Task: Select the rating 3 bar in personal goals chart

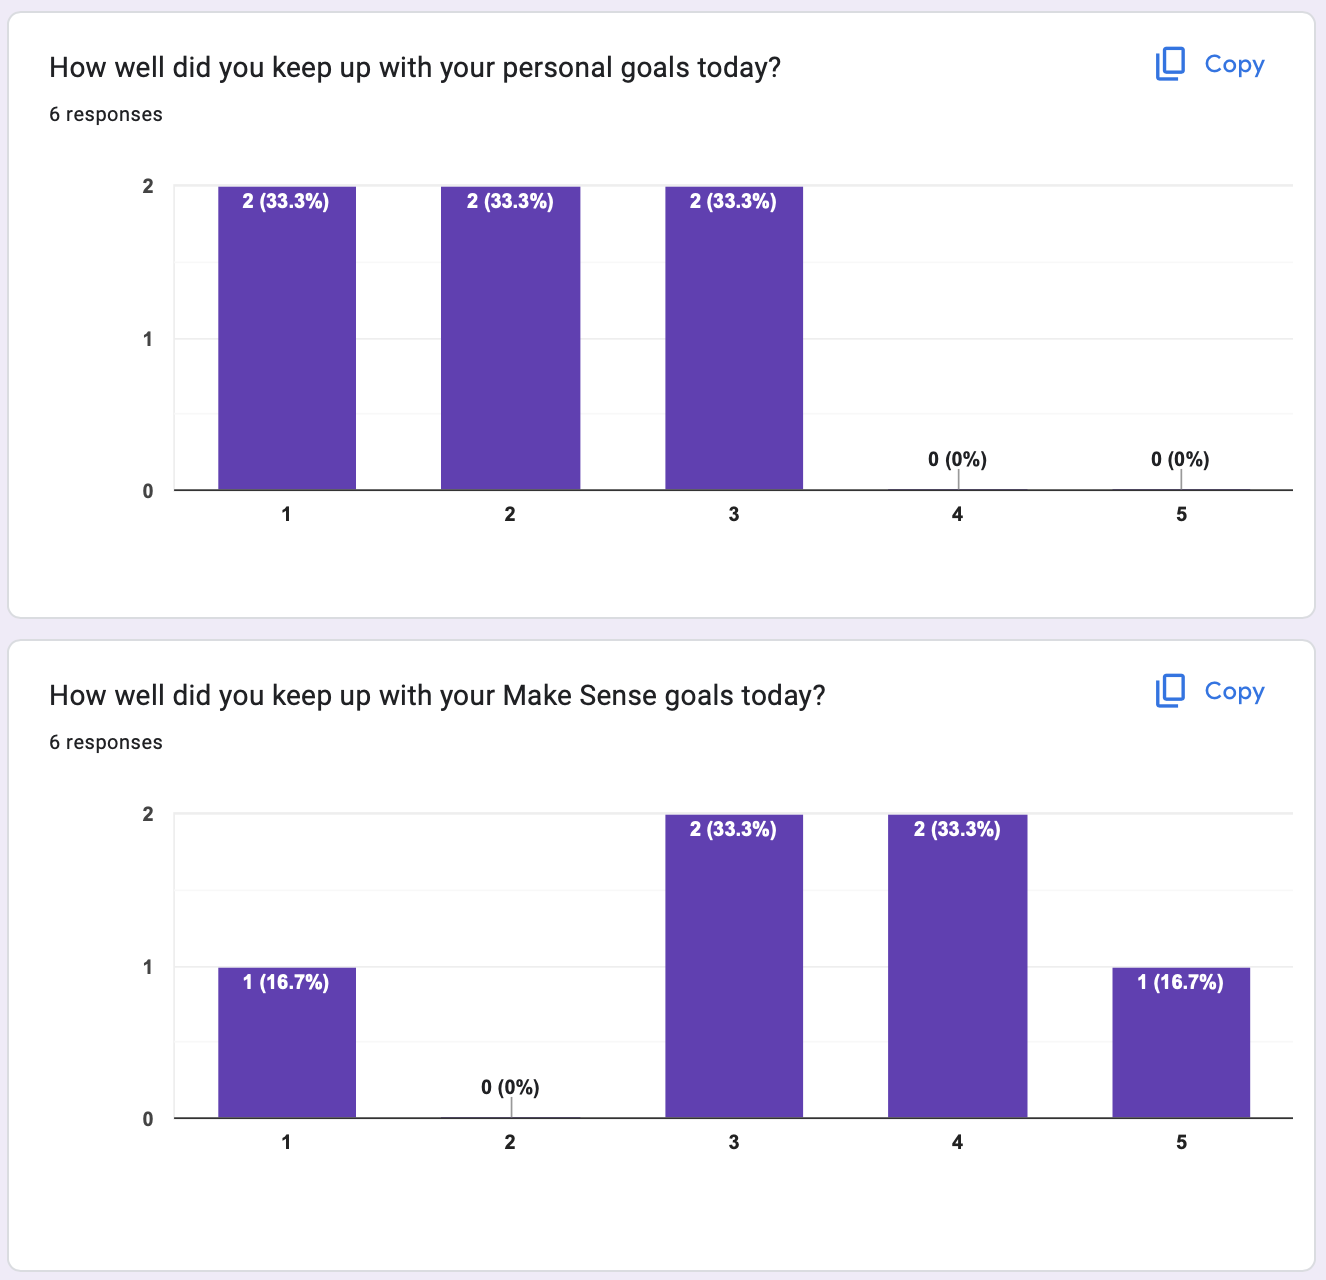Action: pos(734,338)
